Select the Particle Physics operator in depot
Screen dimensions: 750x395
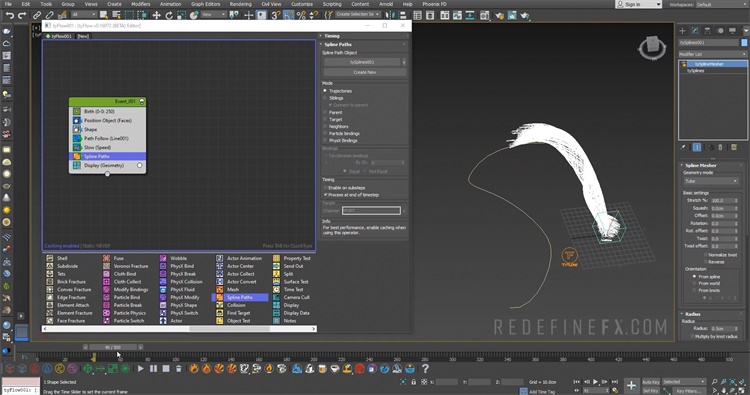(x=125, y=313)
